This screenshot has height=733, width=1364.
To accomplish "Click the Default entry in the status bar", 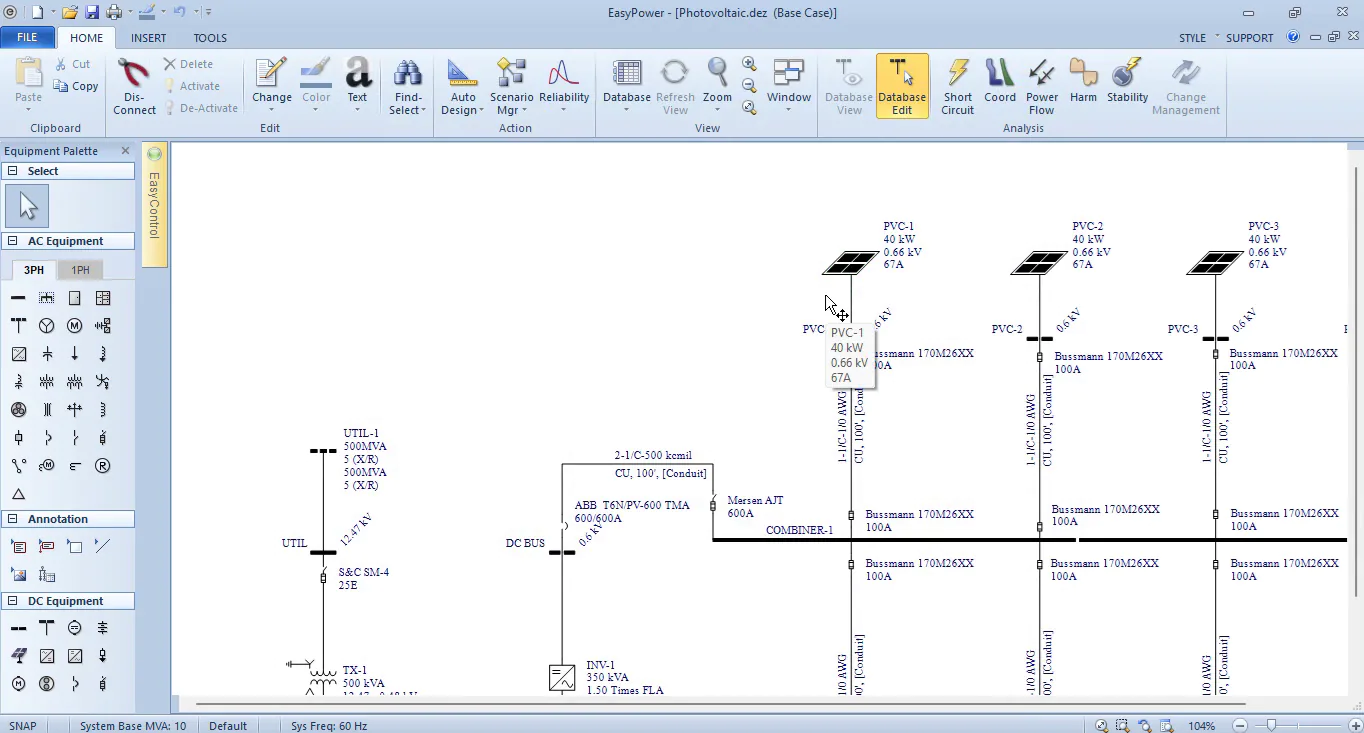I will (x=228, y=726).
